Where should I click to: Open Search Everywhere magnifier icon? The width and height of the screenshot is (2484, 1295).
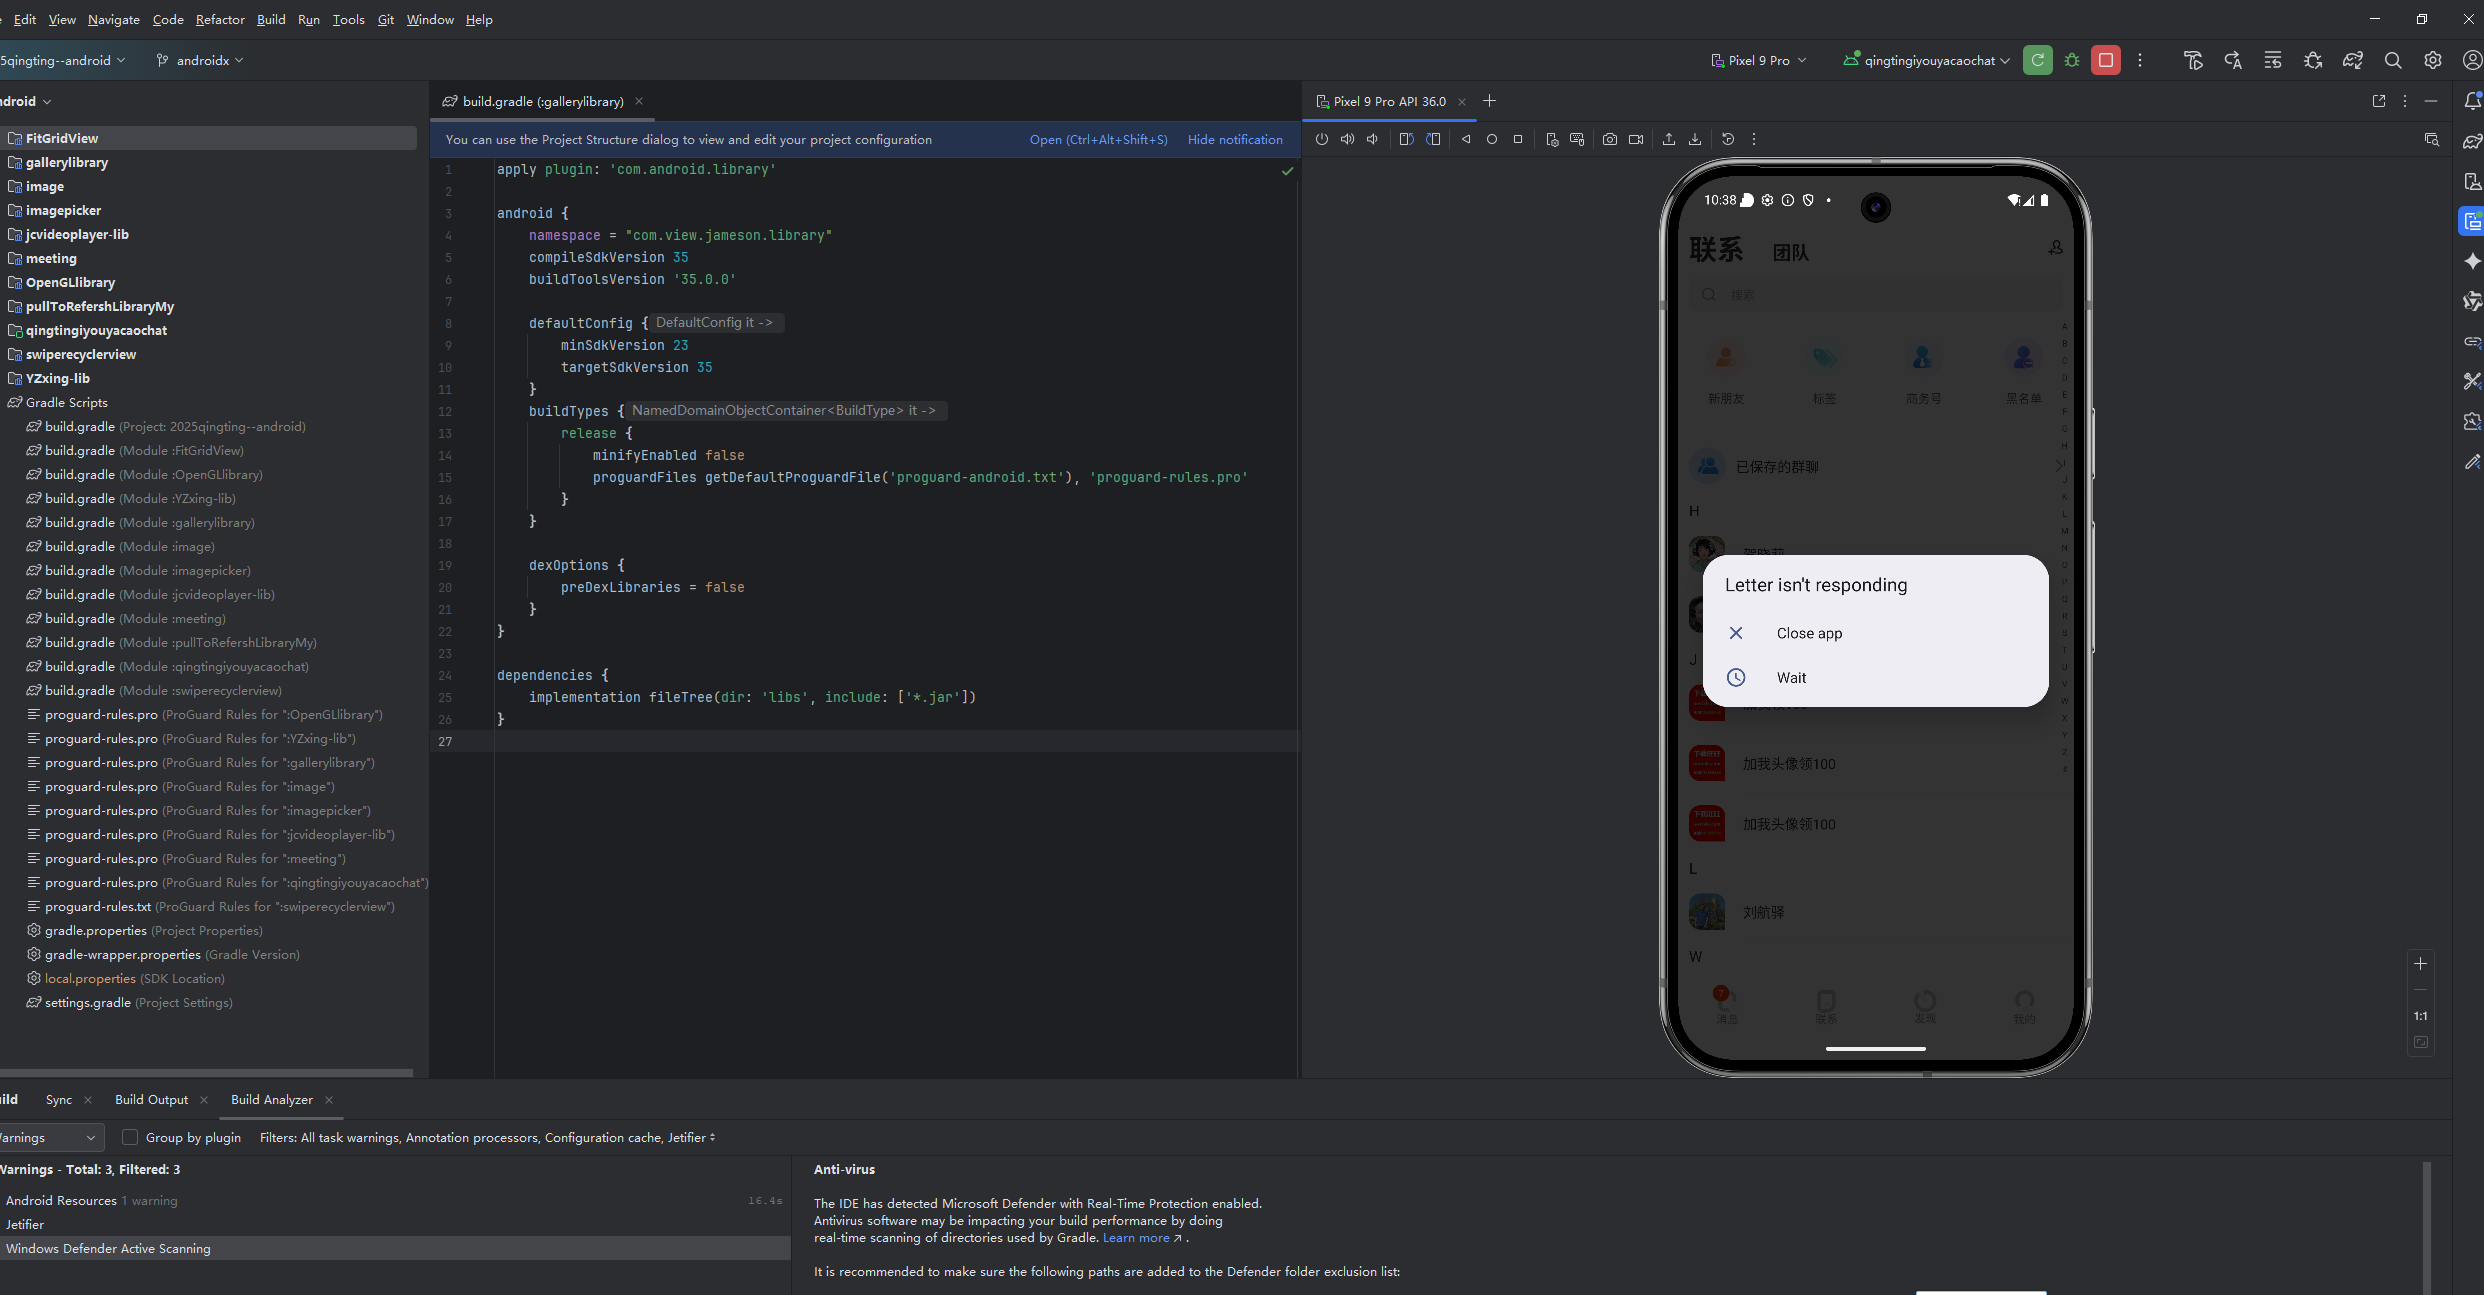coord(2393,61)
